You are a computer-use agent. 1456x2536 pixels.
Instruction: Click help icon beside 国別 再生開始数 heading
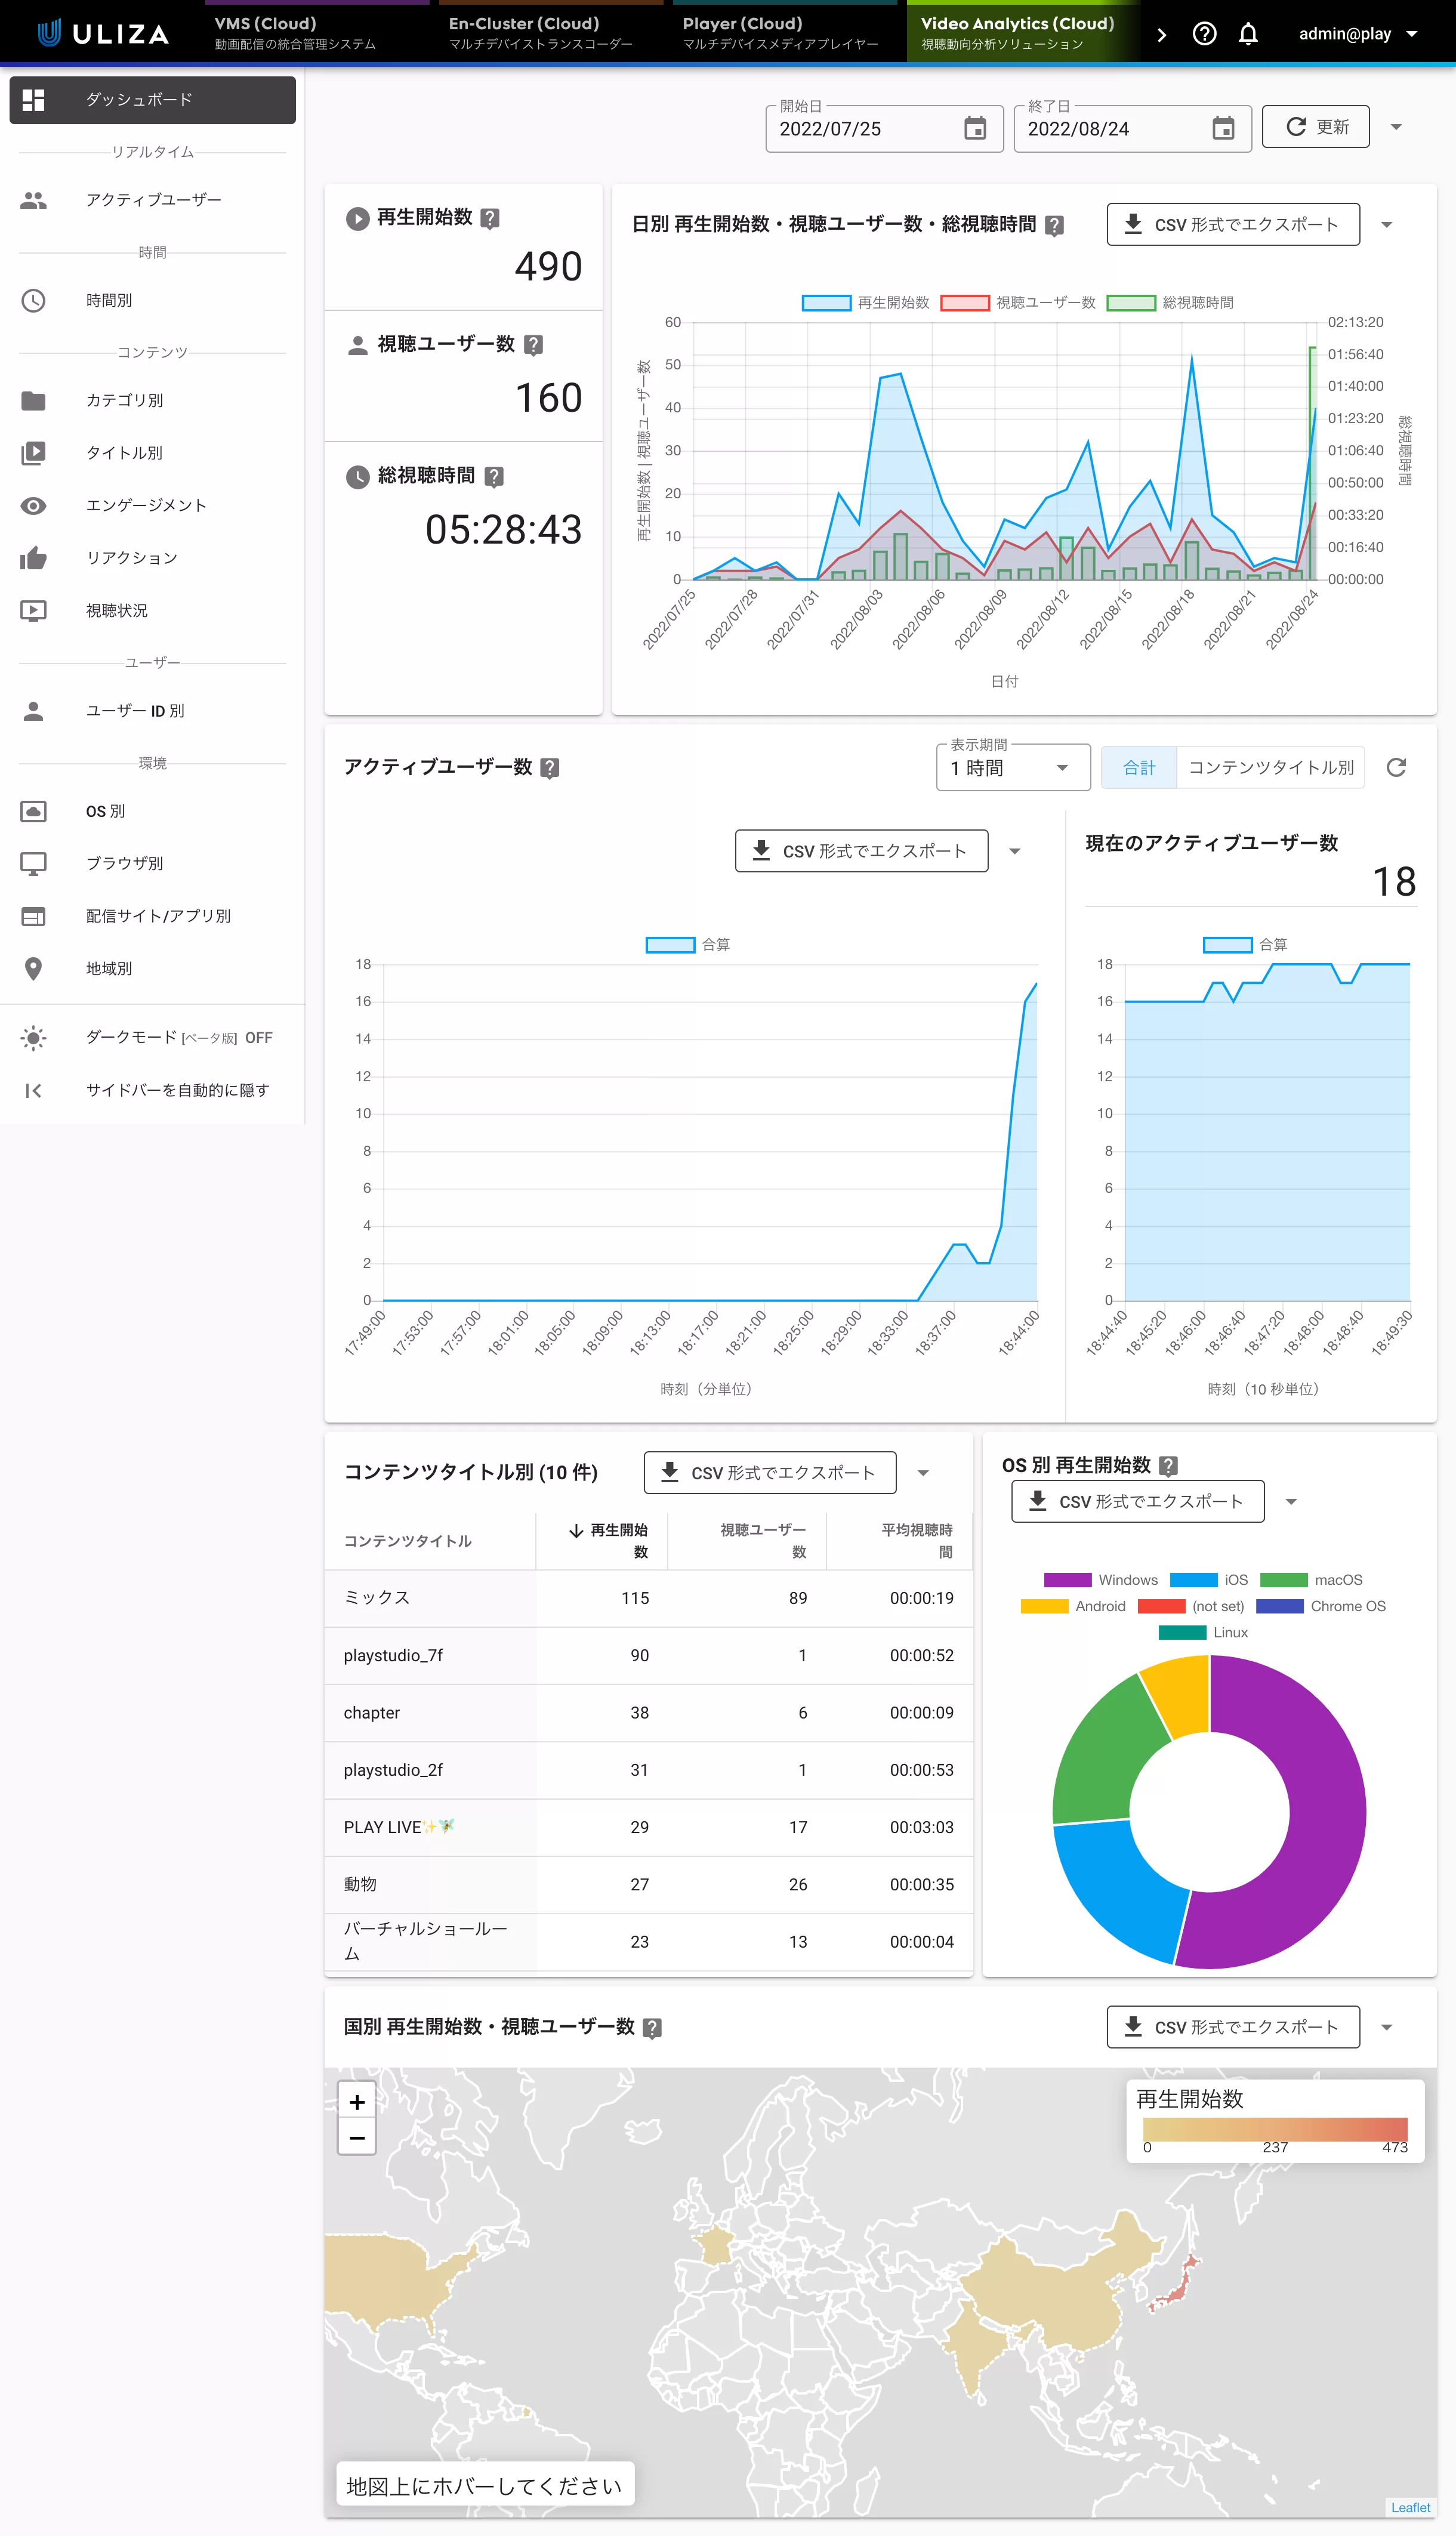click(x=652, y=2028)
